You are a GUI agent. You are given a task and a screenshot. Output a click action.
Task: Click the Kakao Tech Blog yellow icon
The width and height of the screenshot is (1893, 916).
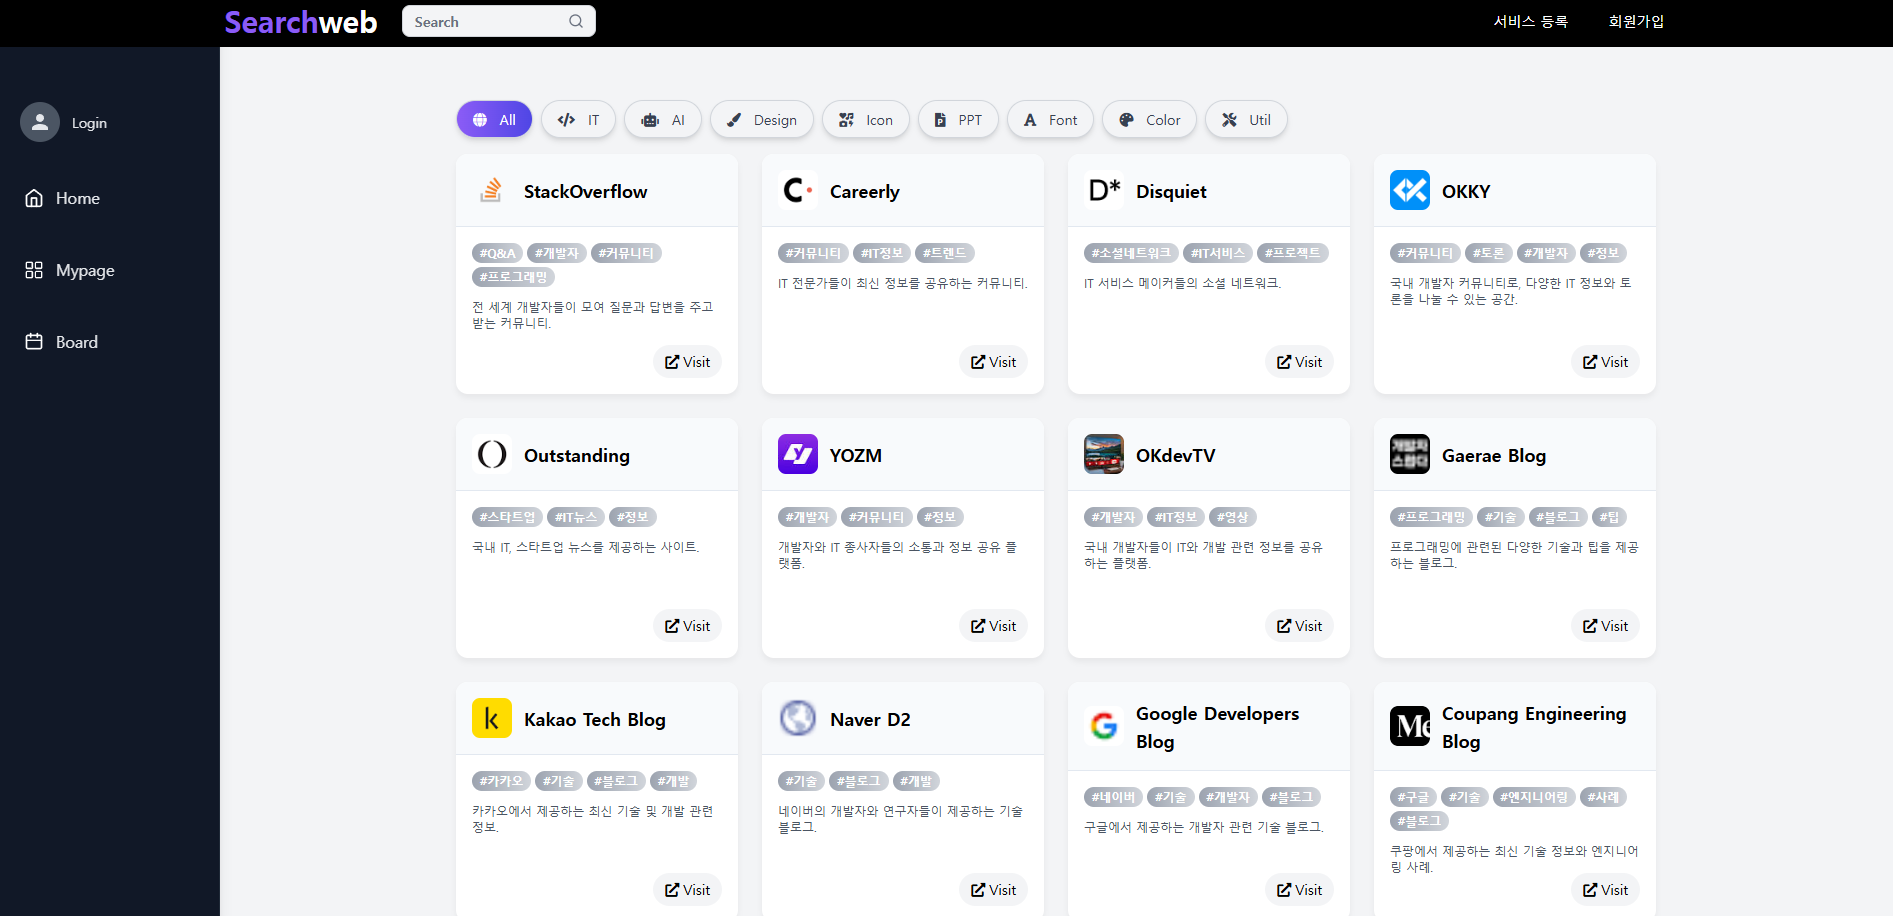tap(491, 718)
